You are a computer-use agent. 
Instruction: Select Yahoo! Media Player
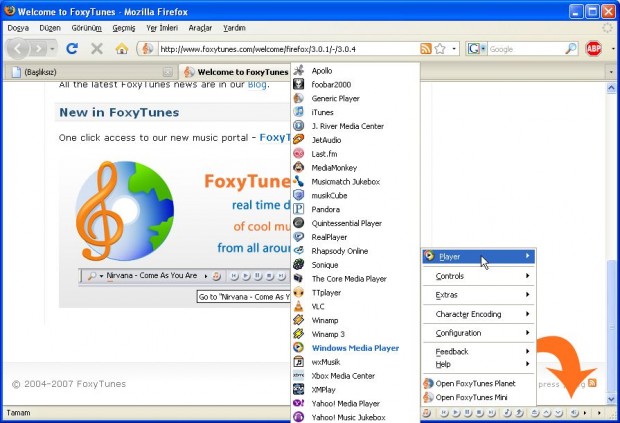355,404
